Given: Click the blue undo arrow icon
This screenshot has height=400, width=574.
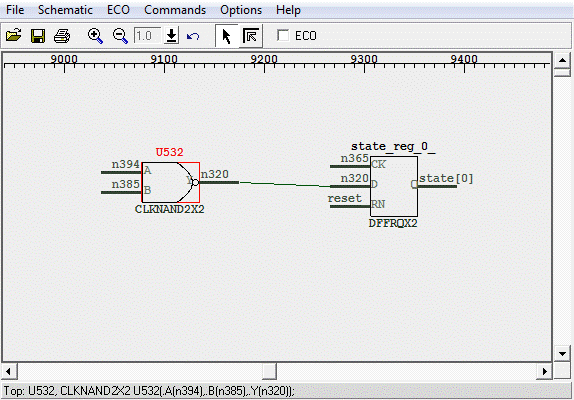Looking at the screenshot, I should tap(193, 36).
